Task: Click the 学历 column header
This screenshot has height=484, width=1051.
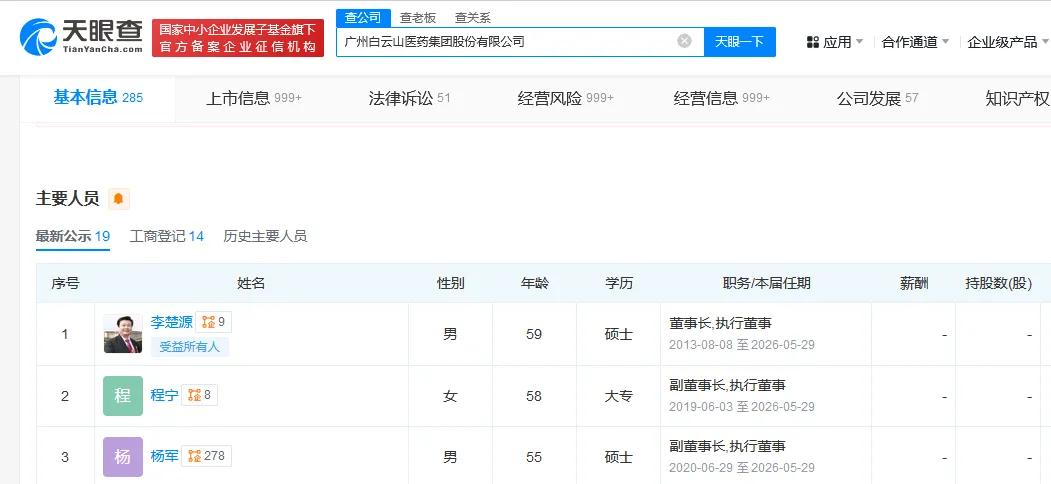Action: (619, 283)
